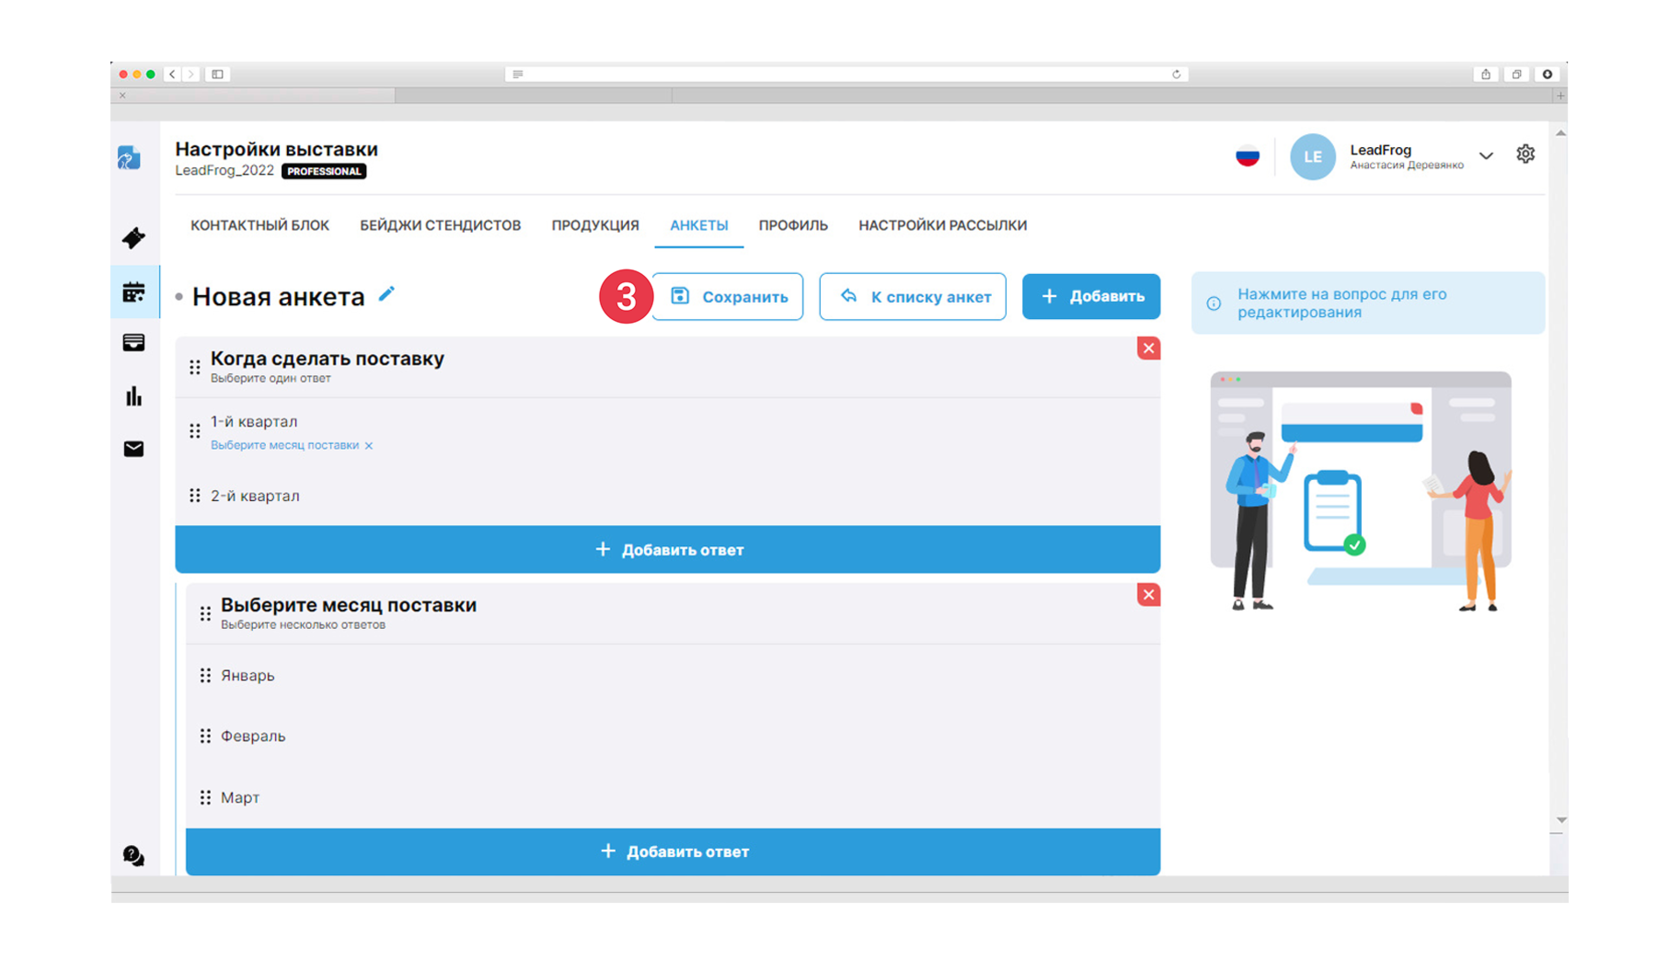The width and height of the screenshot is (1680, 960).
Task: Click the Новая анкета title
Action: pyautogui.click(x=278, y=297)
